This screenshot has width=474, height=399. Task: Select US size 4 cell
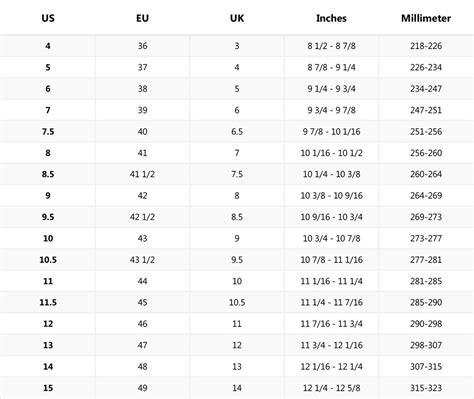pyautogui.click(x=48, y=46)
